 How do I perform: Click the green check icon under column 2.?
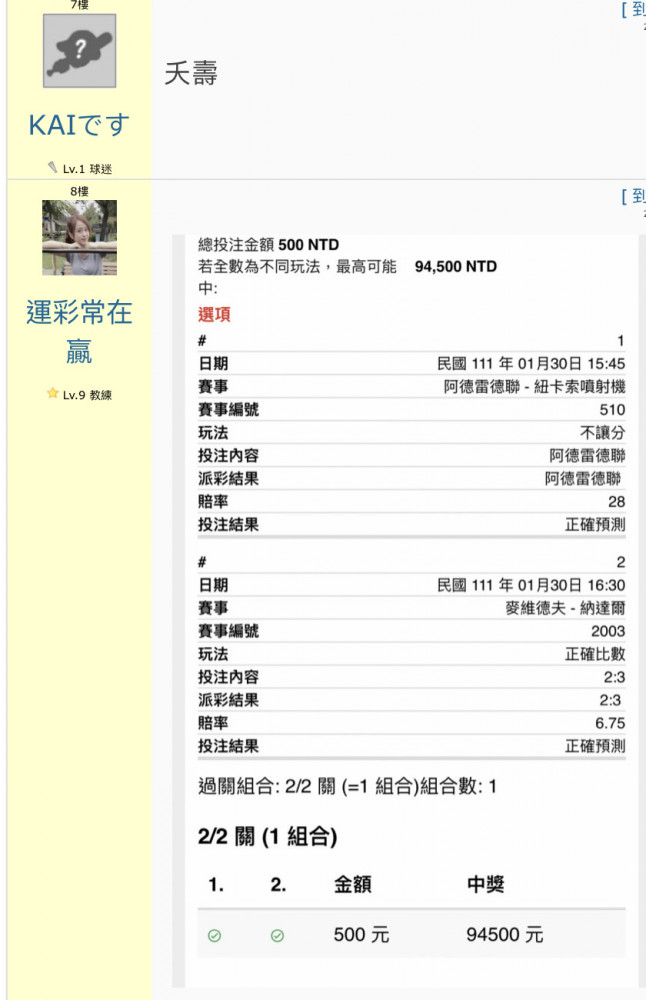pos(277,936)
